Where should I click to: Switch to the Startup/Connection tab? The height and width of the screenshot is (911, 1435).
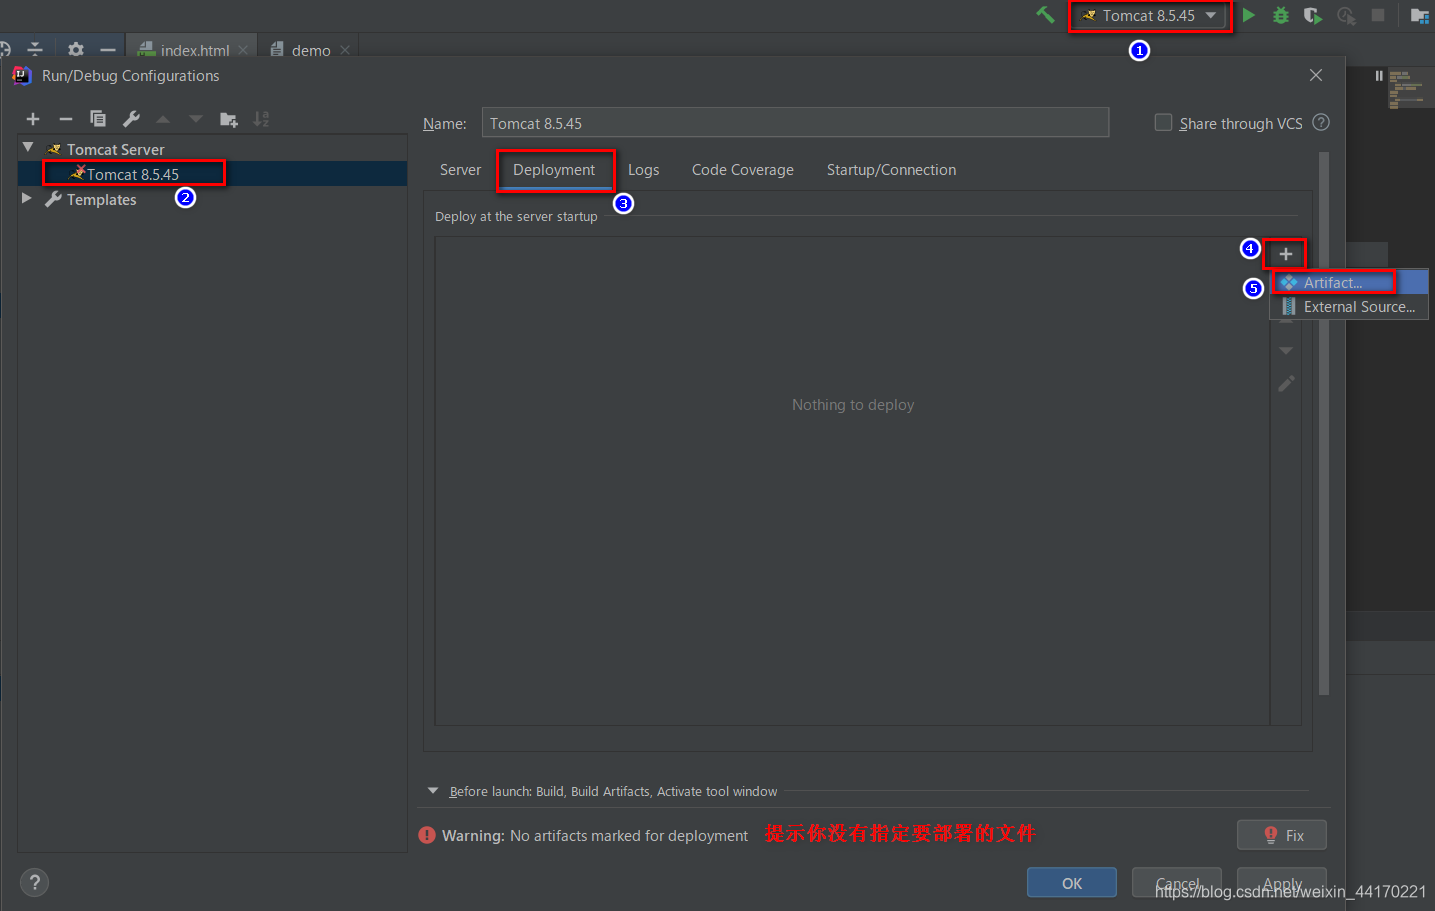tap(891, 170)
